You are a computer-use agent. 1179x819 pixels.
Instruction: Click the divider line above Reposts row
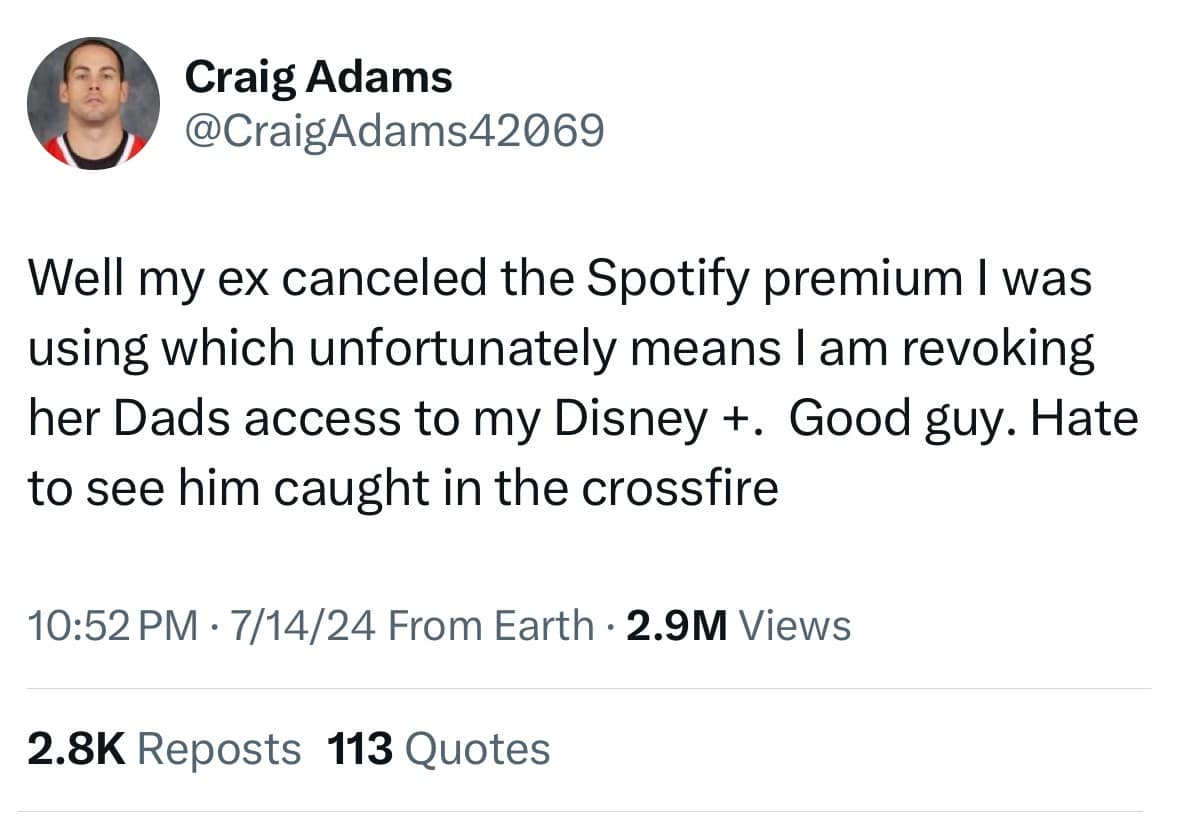click(590, 688)
